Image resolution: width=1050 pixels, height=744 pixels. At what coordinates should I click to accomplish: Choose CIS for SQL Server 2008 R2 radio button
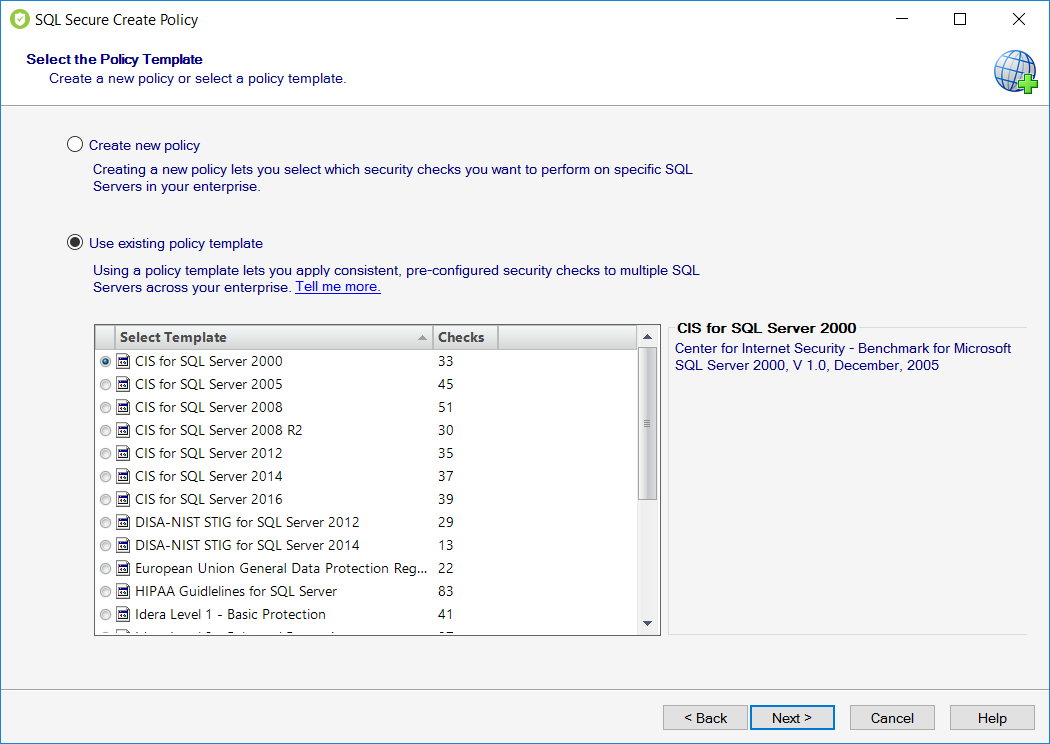[105, 431]
